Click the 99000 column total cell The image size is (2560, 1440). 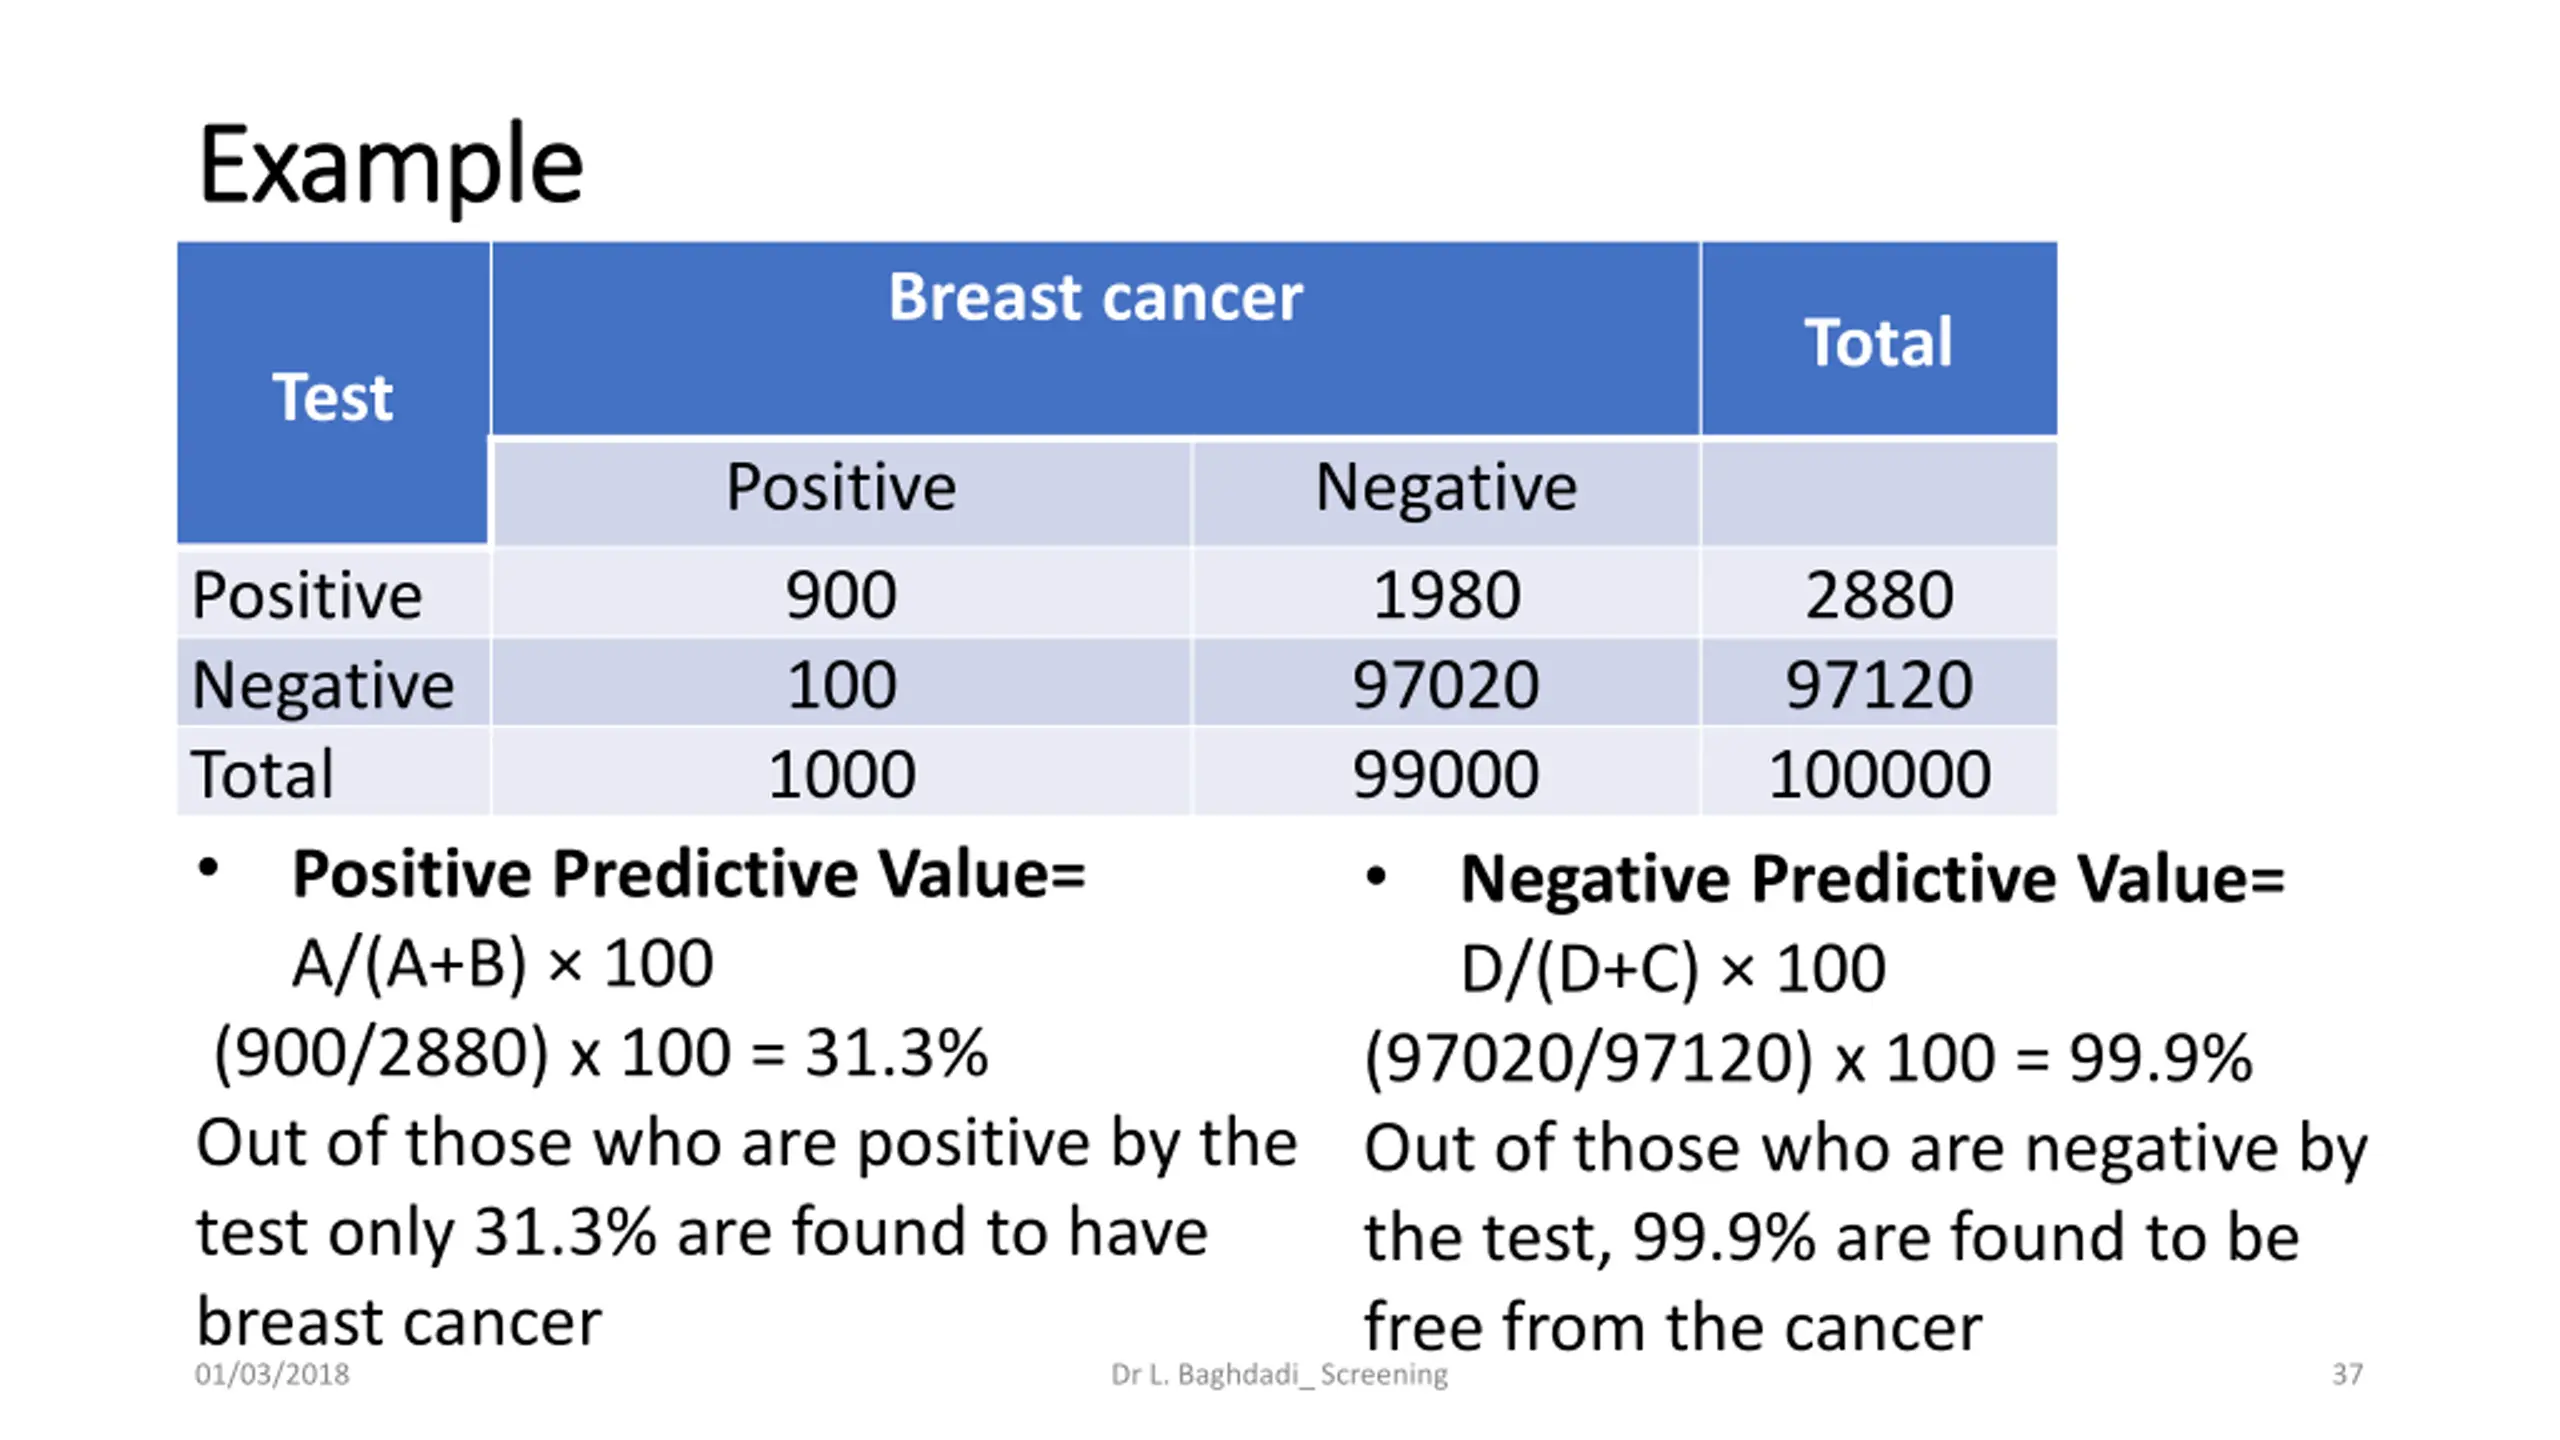coord(1446,772)
